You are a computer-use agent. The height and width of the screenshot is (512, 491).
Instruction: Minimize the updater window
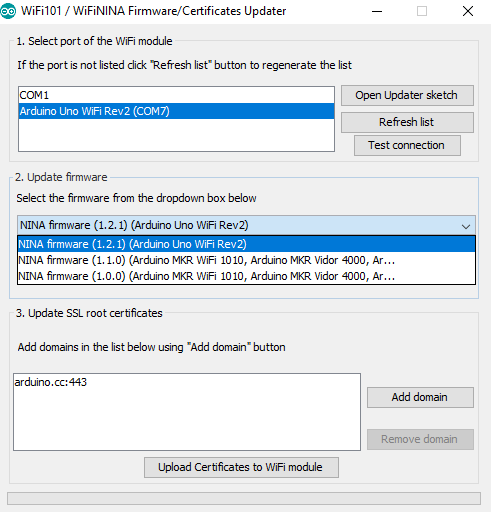(x=377, y=11)
